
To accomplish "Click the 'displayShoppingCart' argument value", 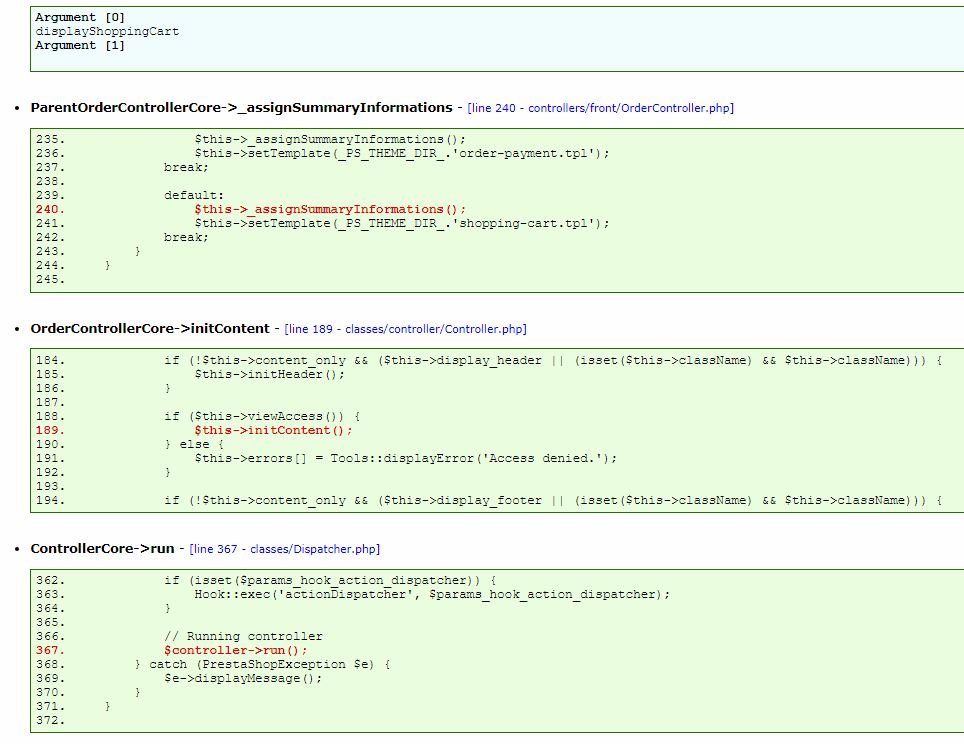I will [x=107, y=31].
